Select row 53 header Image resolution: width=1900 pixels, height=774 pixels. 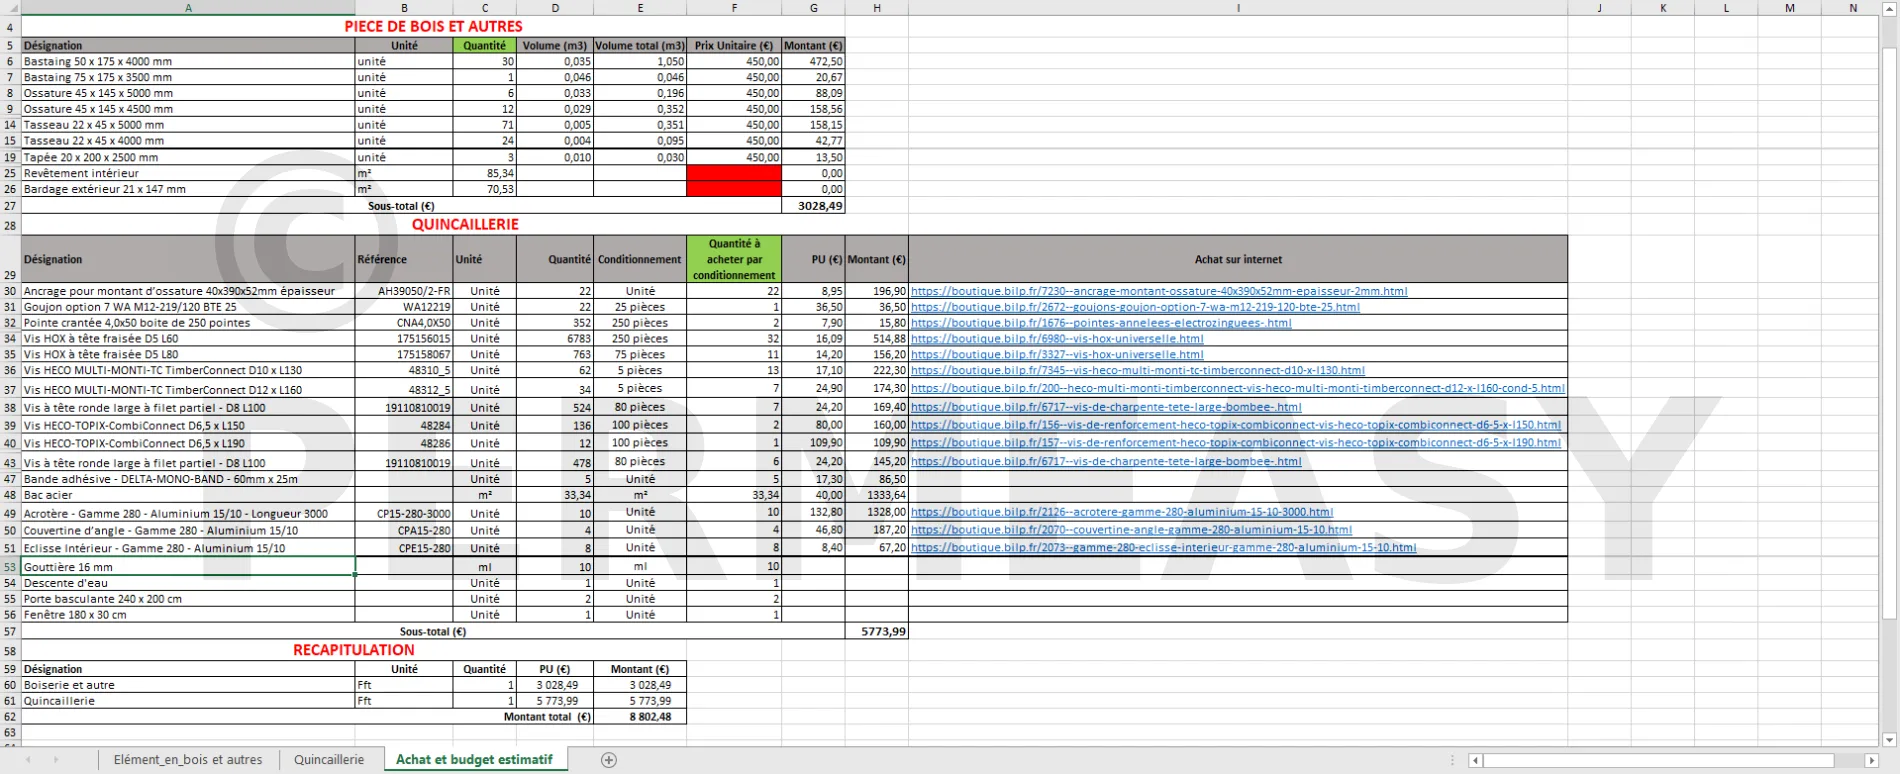[10, 567]
